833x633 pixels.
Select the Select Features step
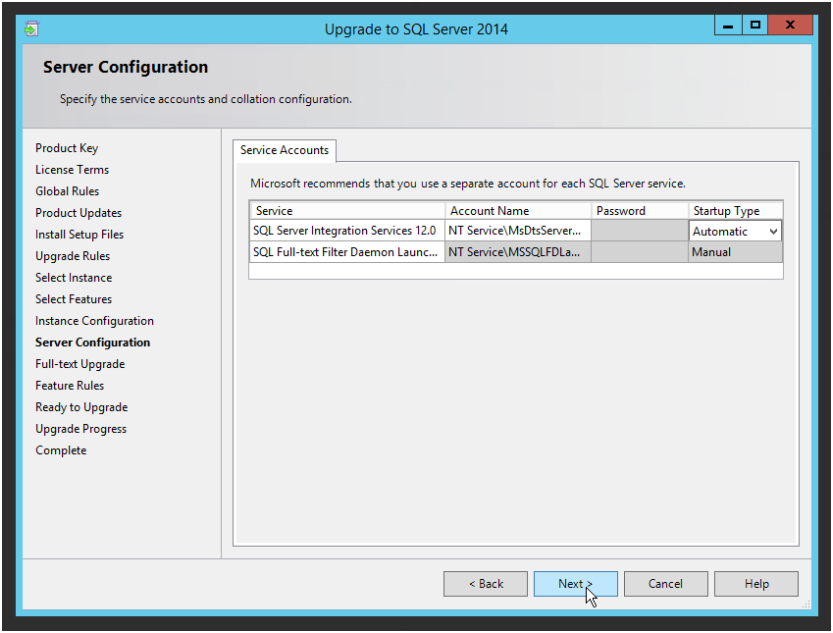point(74,299)
